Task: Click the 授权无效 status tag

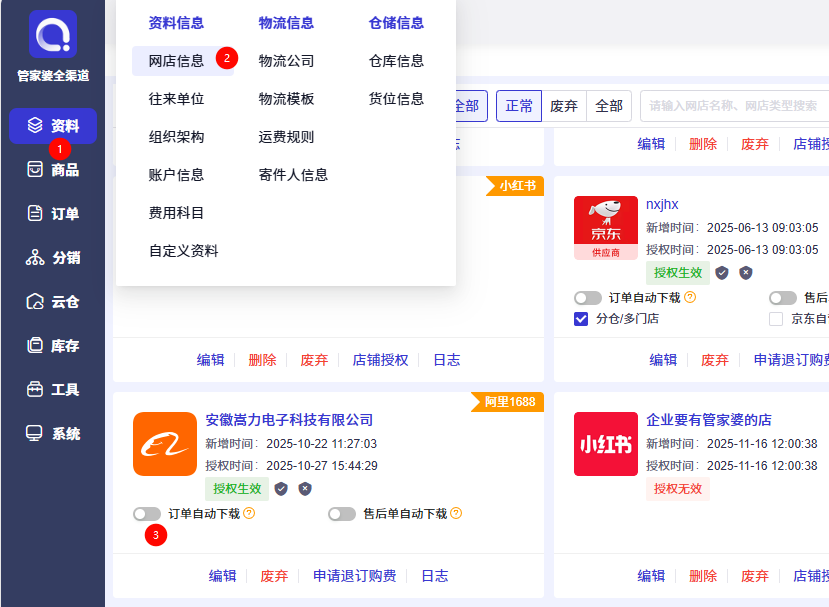Action: 678,489
